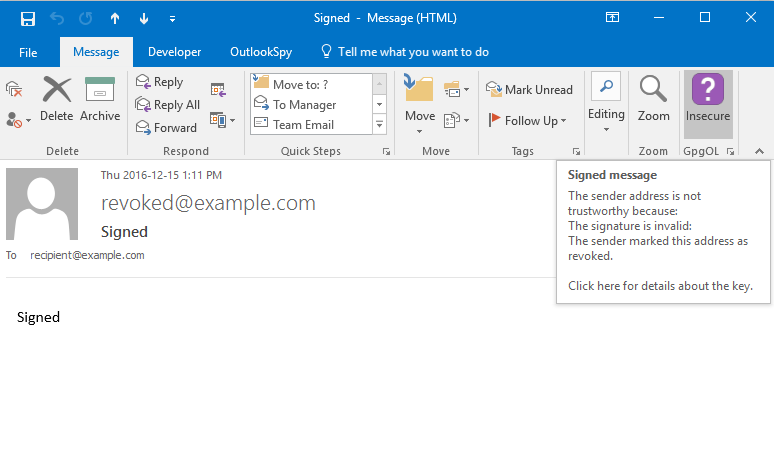Collapse the ribbon with the chevron

(x=759, y=151)
